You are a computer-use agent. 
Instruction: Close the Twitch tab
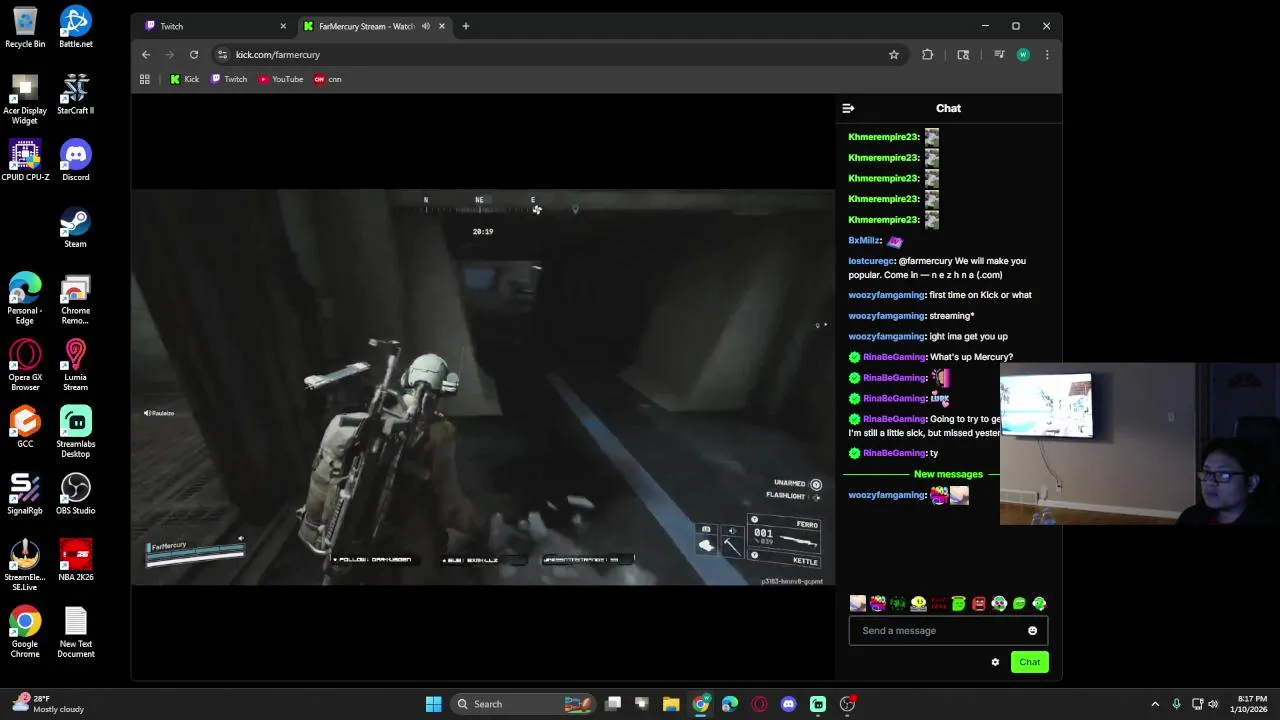(x=283, y=26)
